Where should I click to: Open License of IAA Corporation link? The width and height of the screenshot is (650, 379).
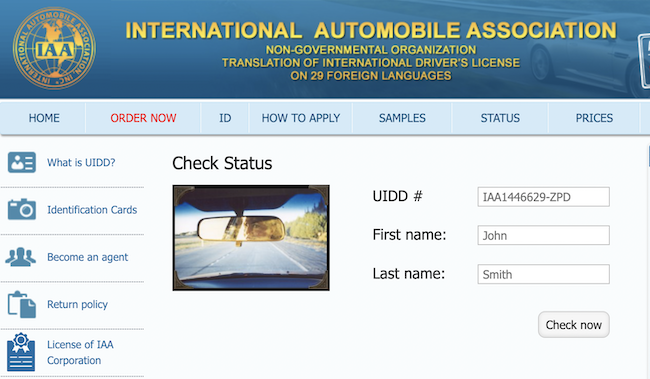(80, 352)
